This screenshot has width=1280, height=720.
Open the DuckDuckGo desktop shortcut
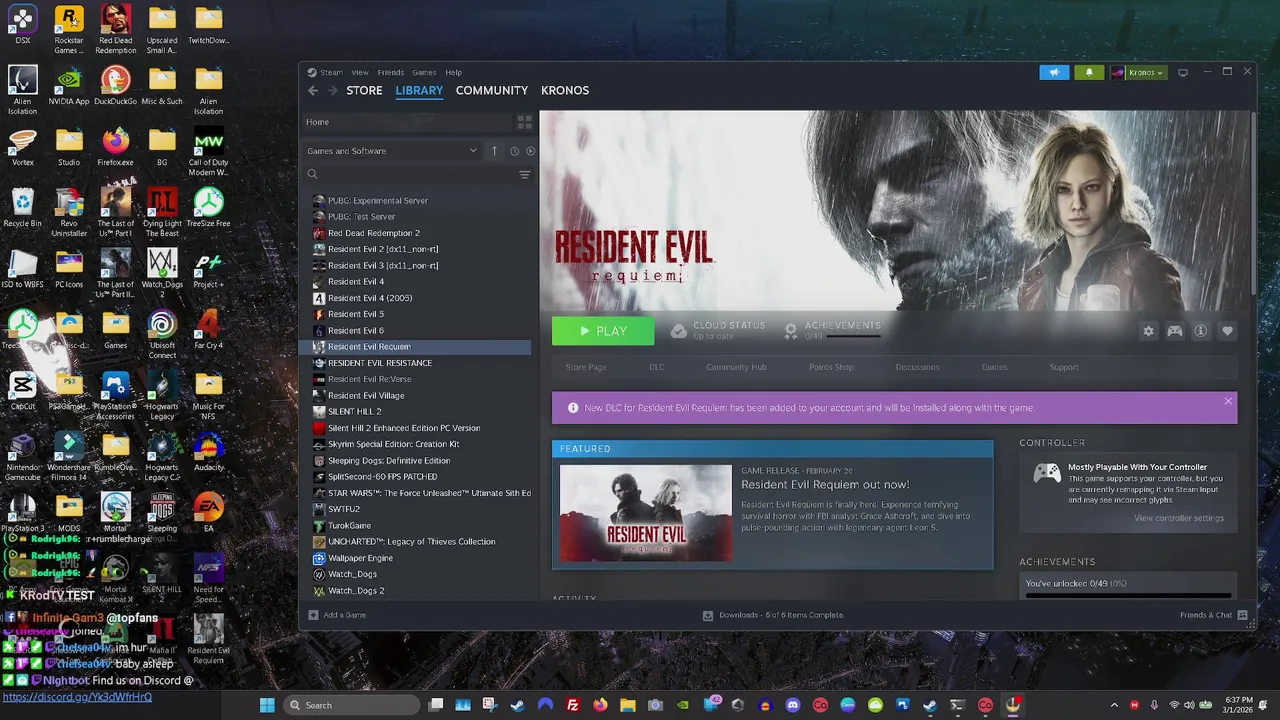click(x=115, y=85)
